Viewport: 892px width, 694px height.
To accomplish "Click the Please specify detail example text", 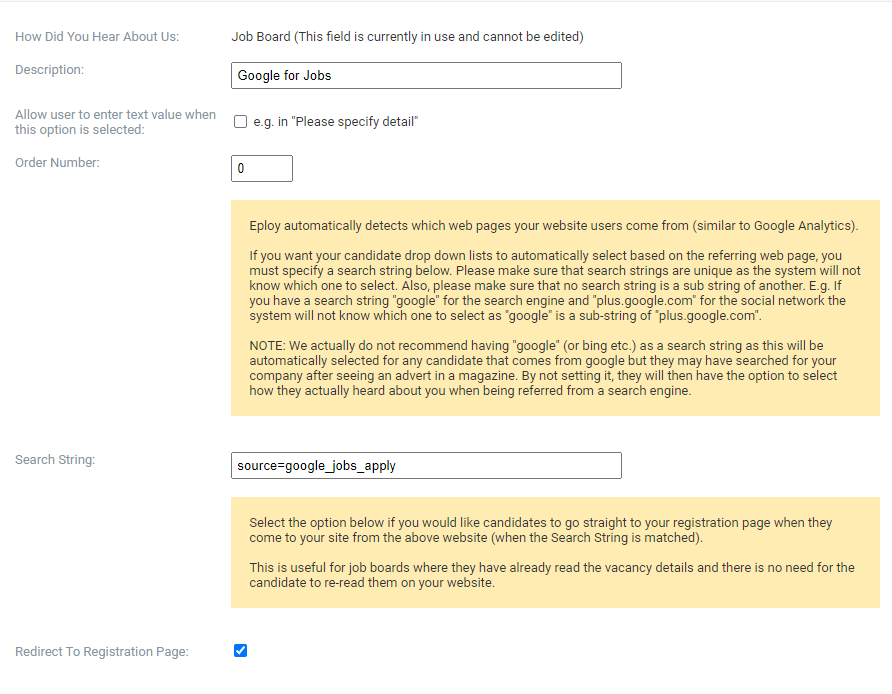I will [x=336, y=122].
